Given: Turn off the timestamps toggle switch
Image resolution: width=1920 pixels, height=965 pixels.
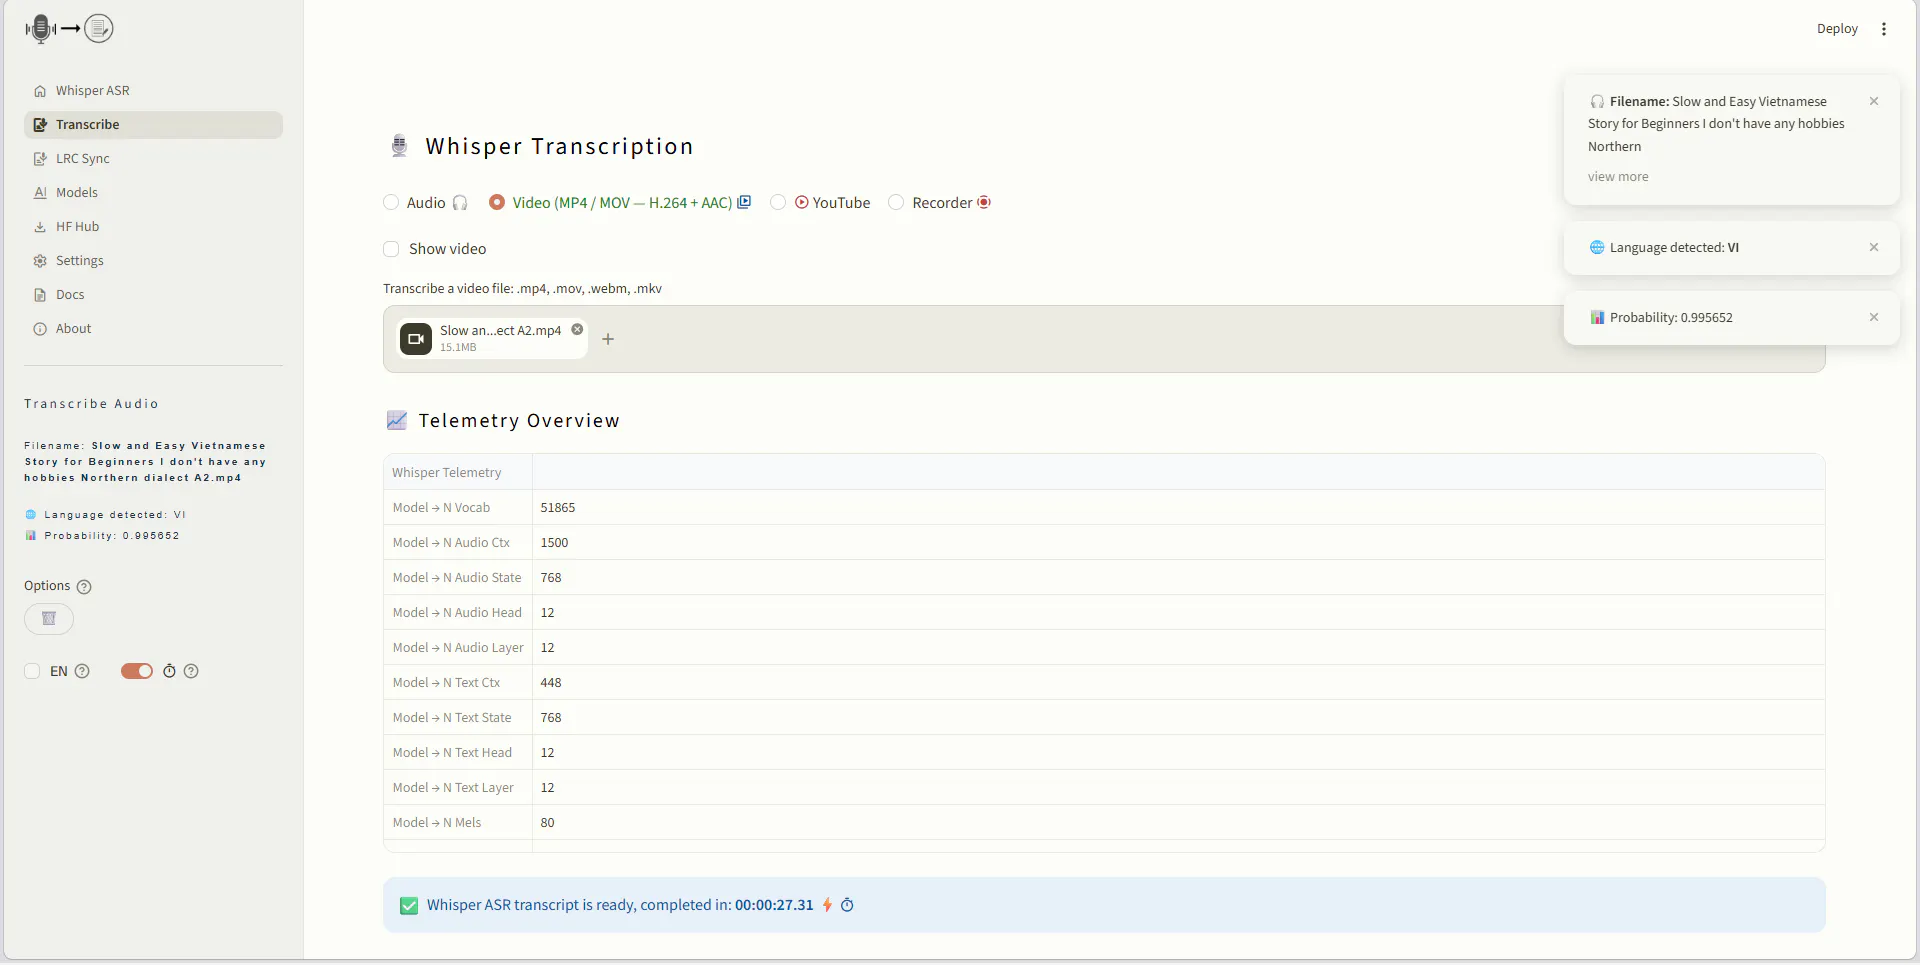Looking at the screenshot, I should pyautogui.click(x=137, y=671).
